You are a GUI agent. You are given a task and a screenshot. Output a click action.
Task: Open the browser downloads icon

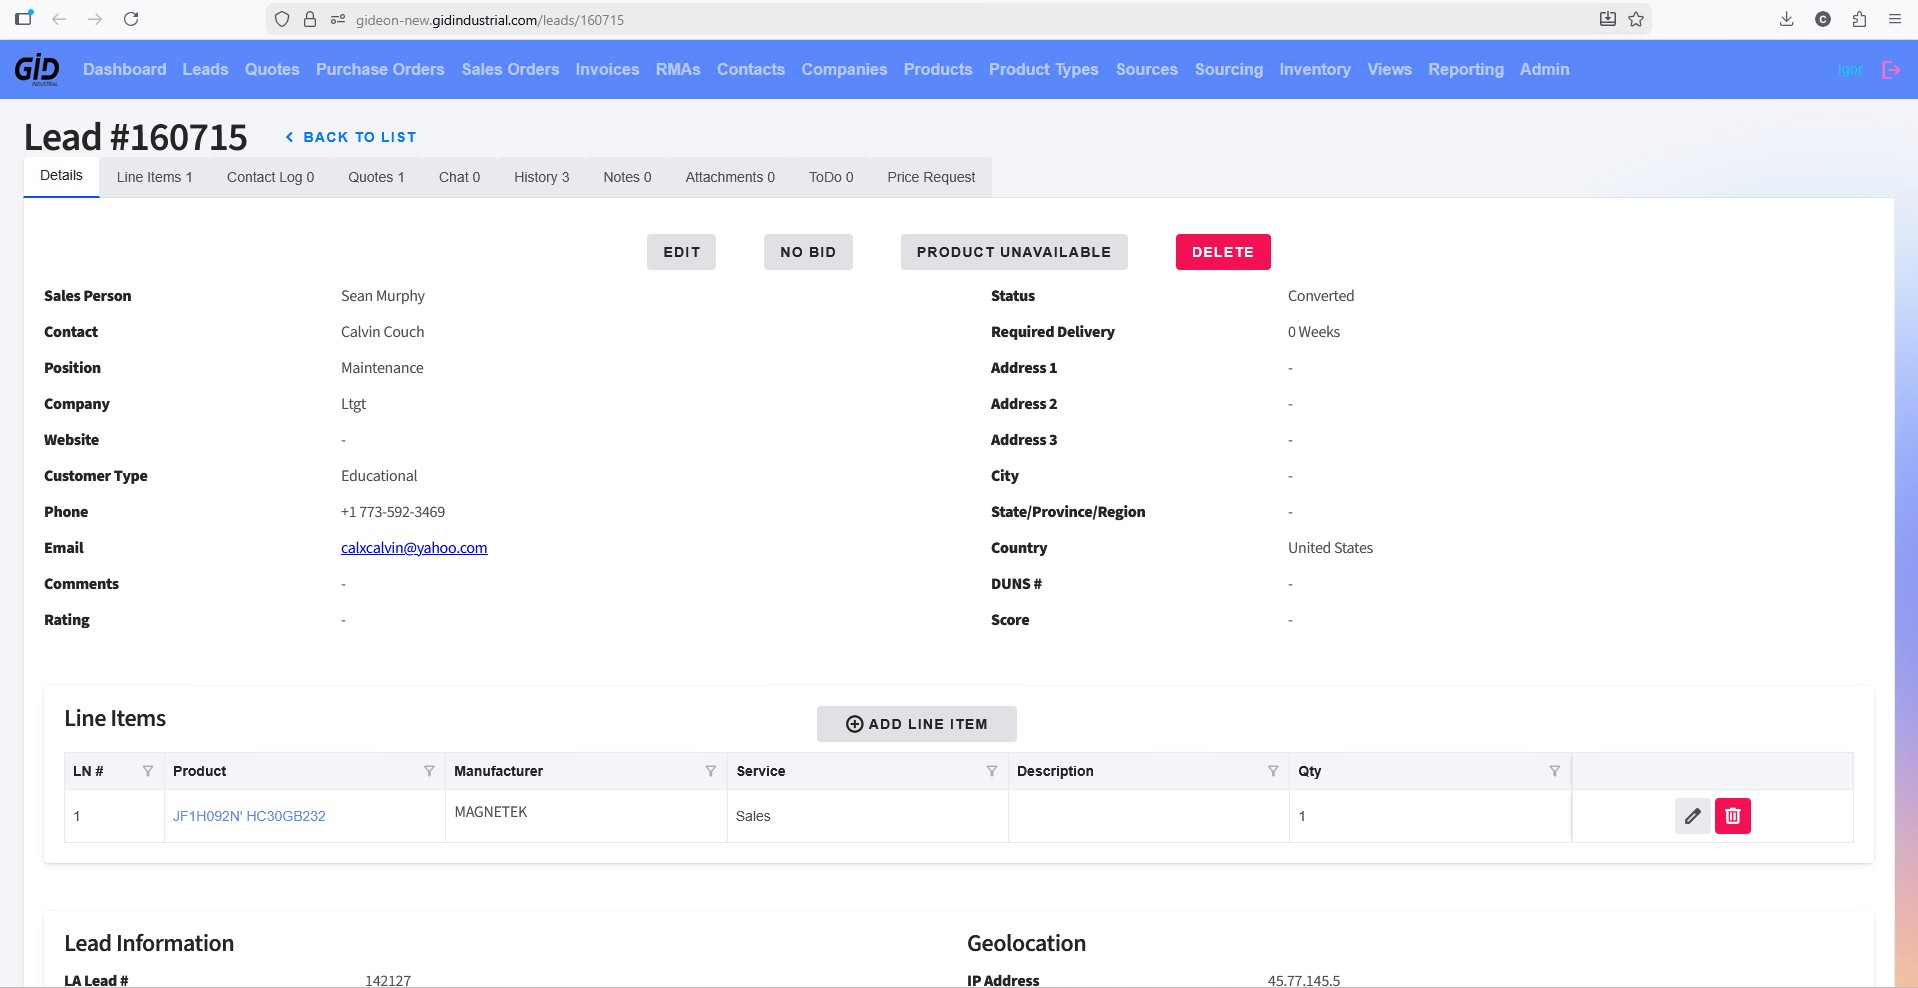[x=1787, y=19]
